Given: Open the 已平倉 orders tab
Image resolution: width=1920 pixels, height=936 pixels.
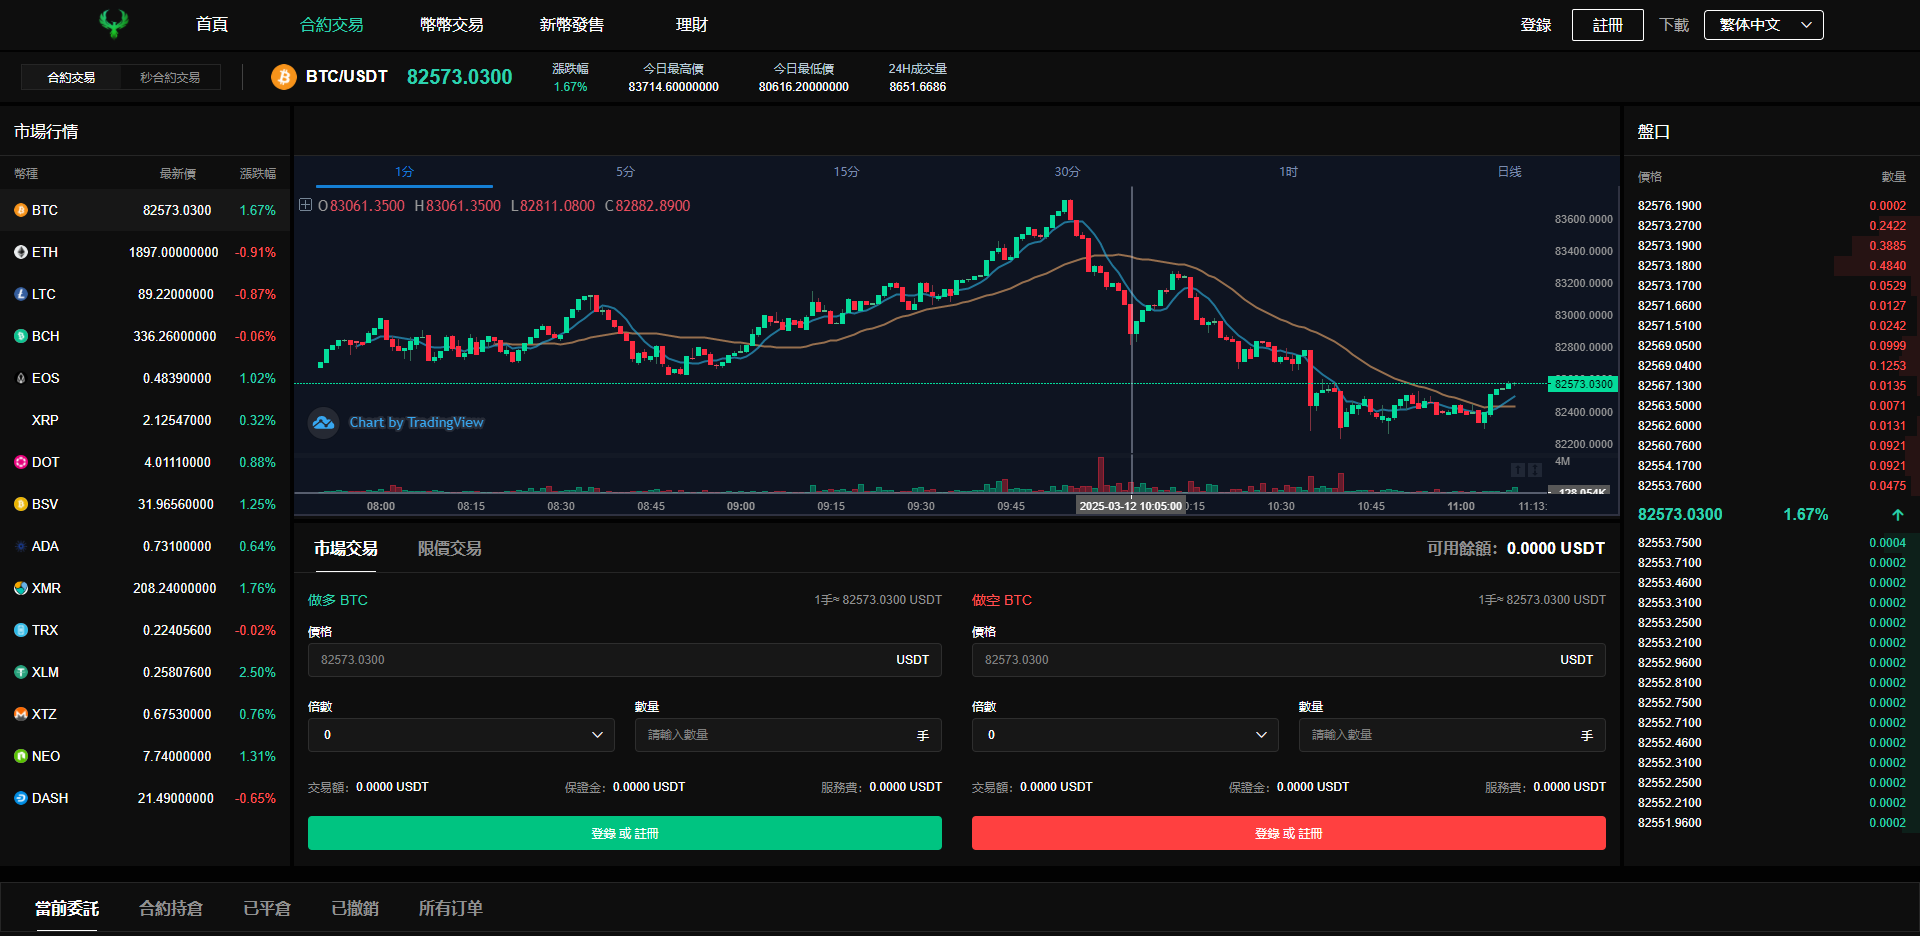Looking at the screenshot, I should [x=267, y=908].
